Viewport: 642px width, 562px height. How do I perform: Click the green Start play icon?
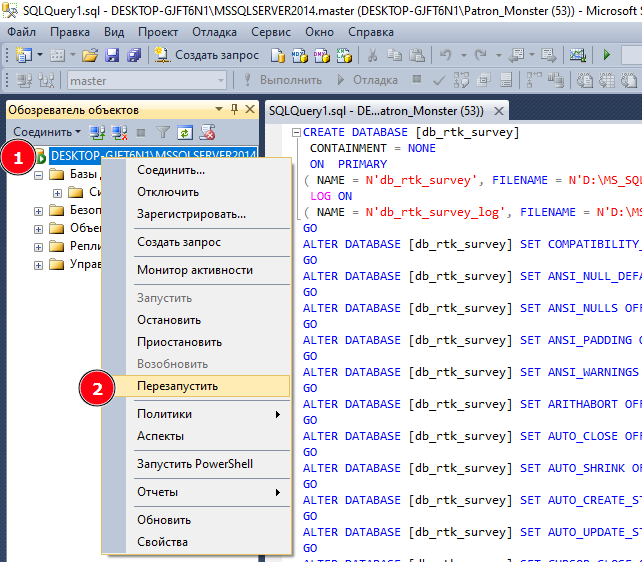tap(607, 54)
